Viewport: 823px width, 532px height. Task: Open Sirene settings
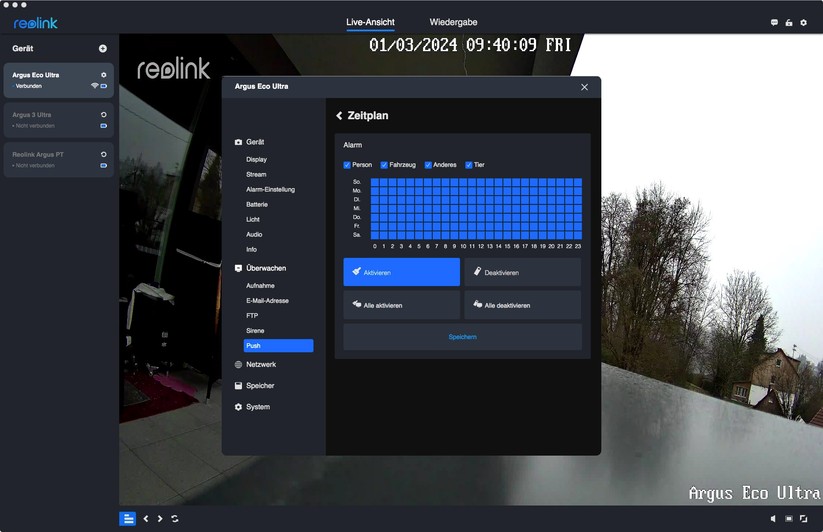tap(255, 331)
